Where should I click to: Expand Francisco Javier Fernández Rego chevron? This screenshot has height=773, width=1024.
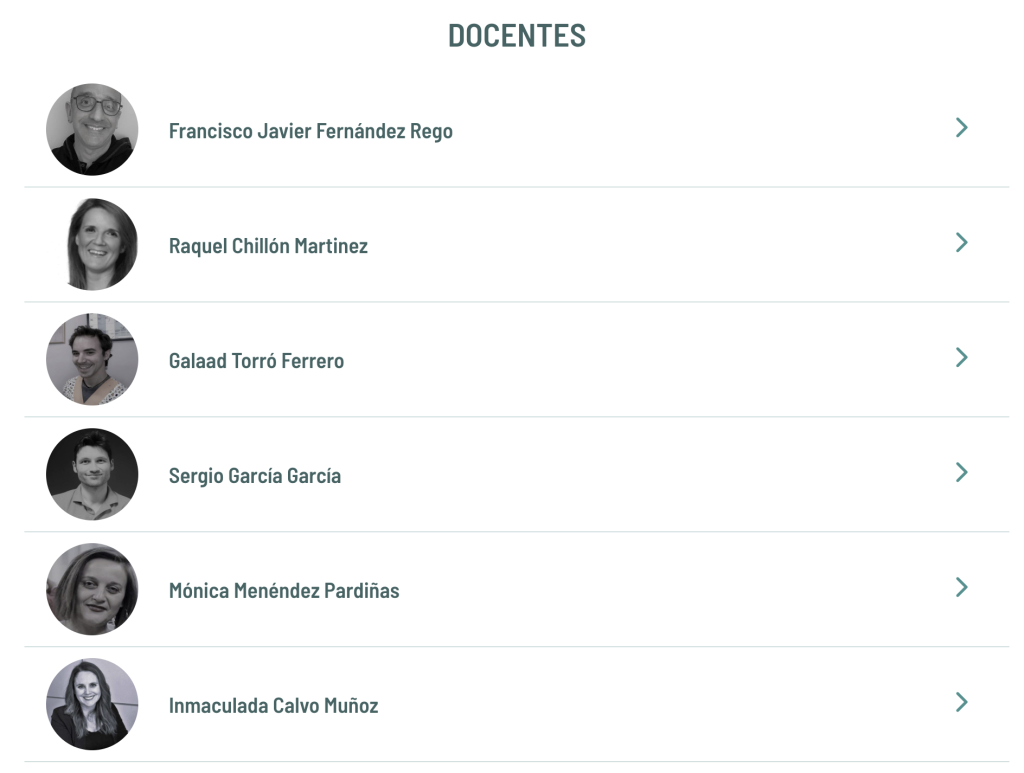click(961, 128)
